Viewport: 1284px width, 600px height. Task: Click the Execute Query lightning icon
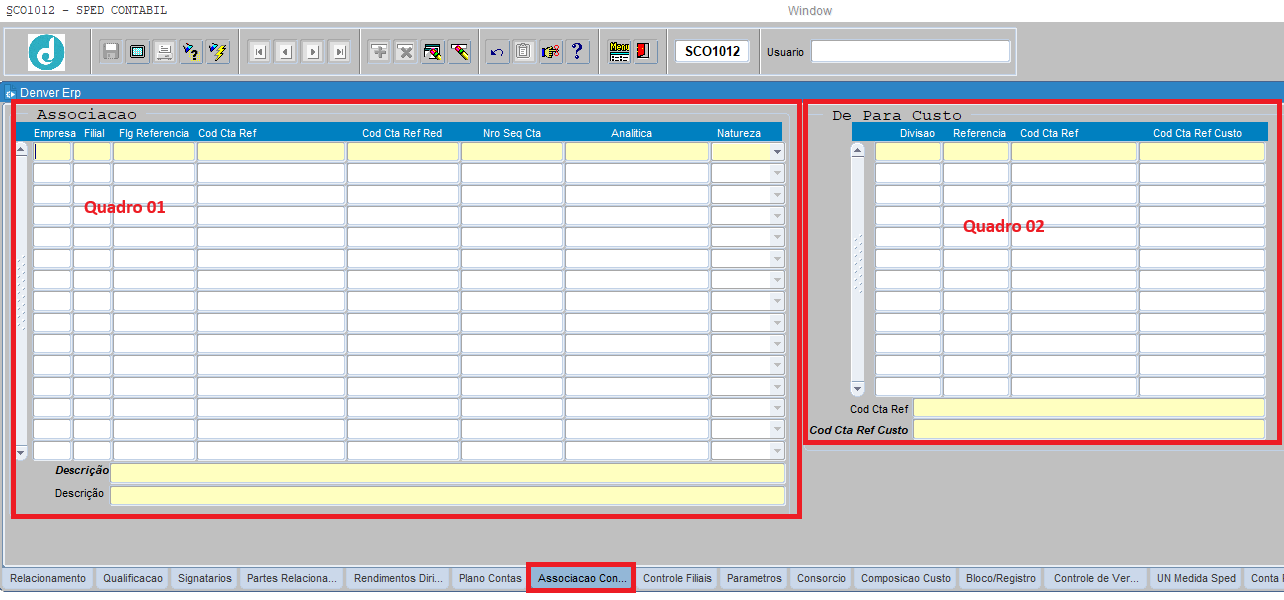(x=217, y=51)
